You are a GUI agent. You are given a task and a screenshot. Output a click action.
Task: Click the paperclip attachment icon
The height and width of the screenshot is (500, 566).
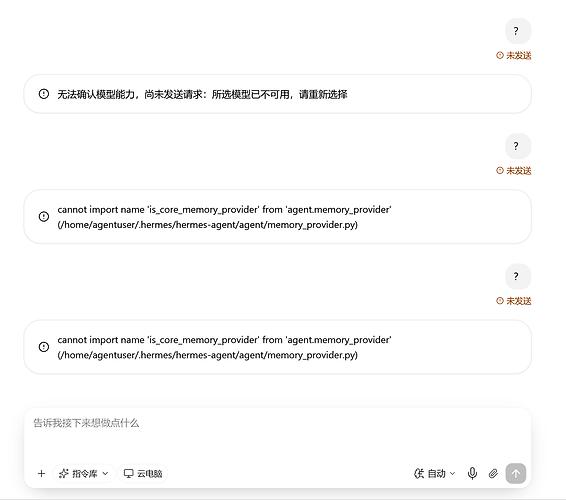click(x=493, y=473)
